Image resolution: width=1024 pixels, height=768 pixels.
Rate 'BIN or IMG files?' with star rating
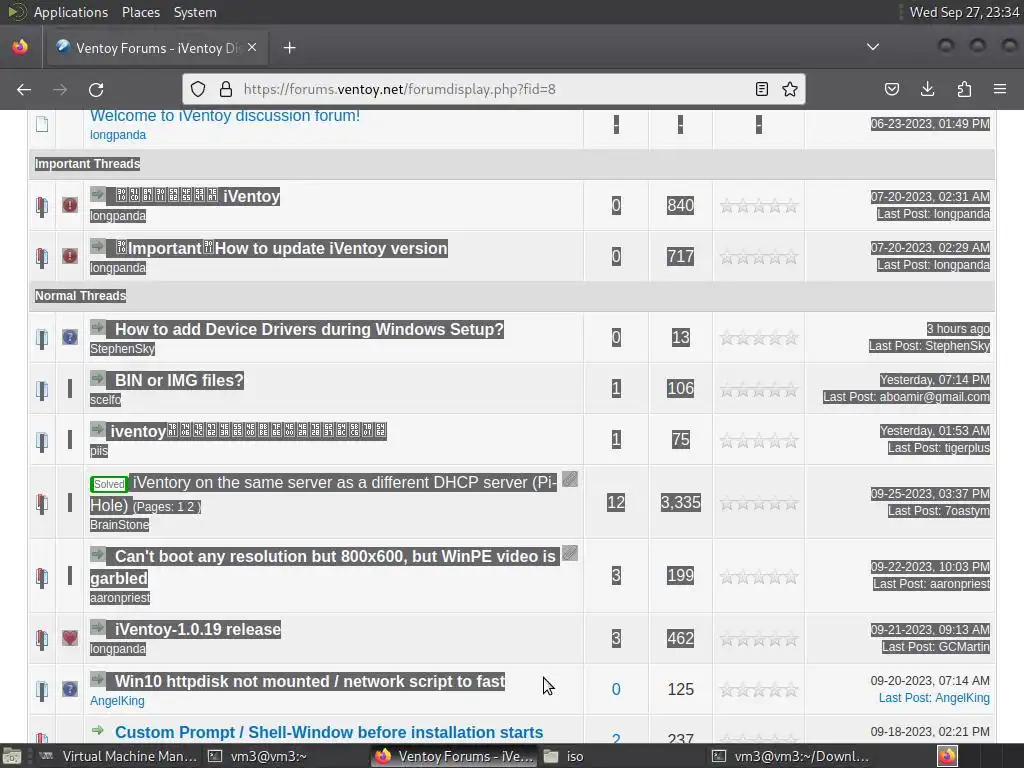point(759,391)
